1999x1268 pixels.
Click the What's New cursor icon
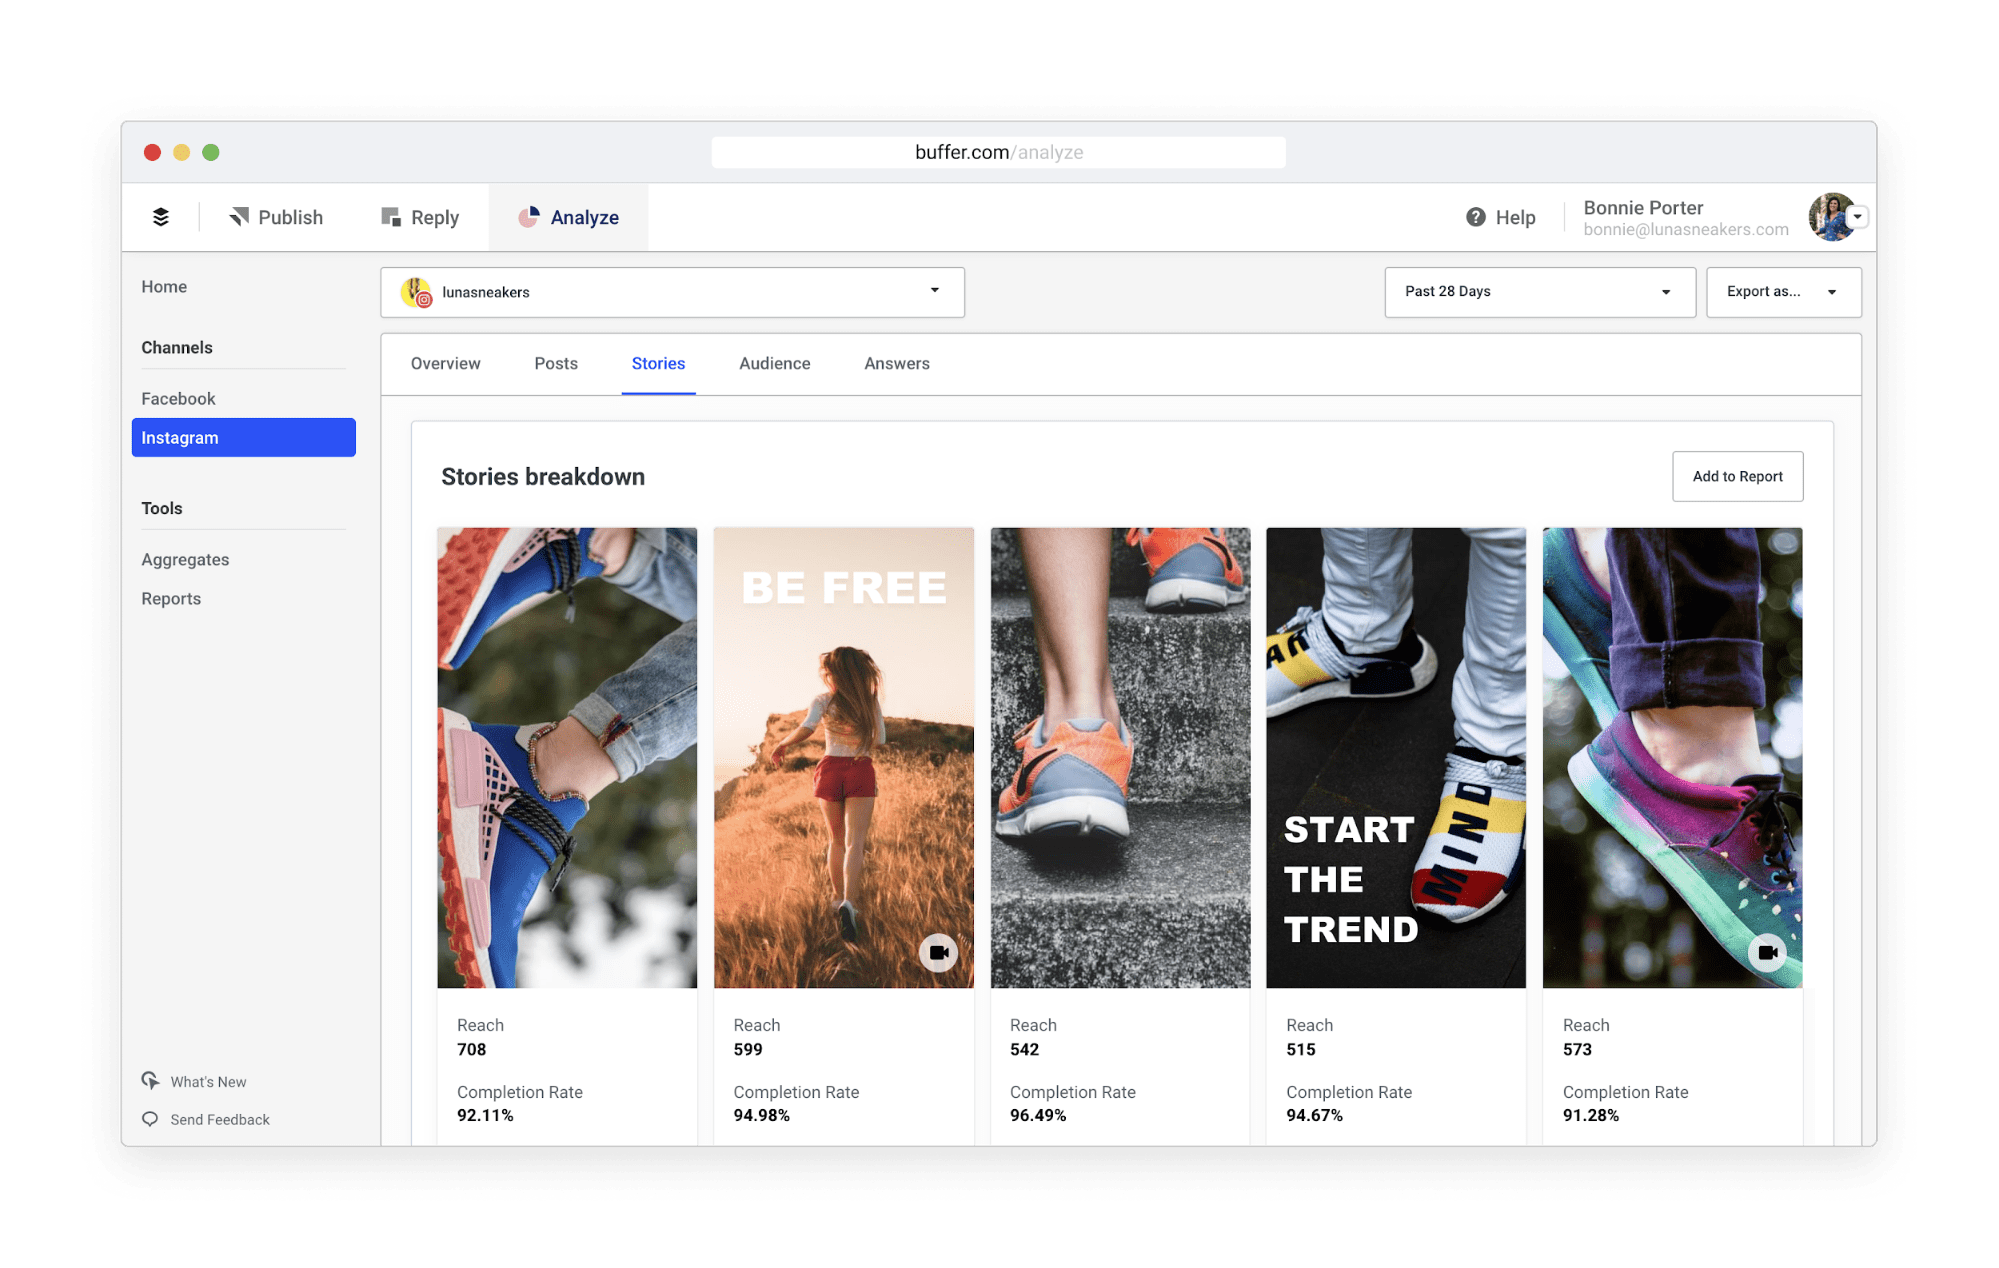click(150, 1080)
